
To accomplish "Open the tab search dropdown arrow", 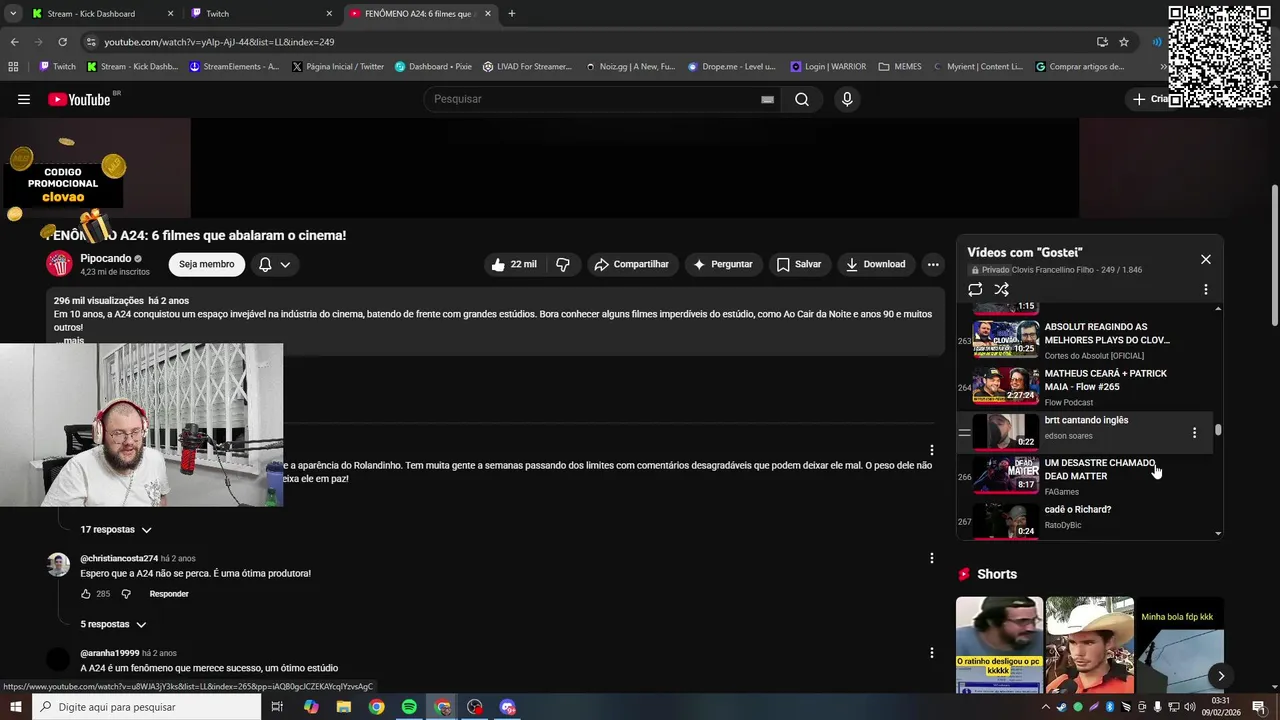I will (x=13, y=14).
